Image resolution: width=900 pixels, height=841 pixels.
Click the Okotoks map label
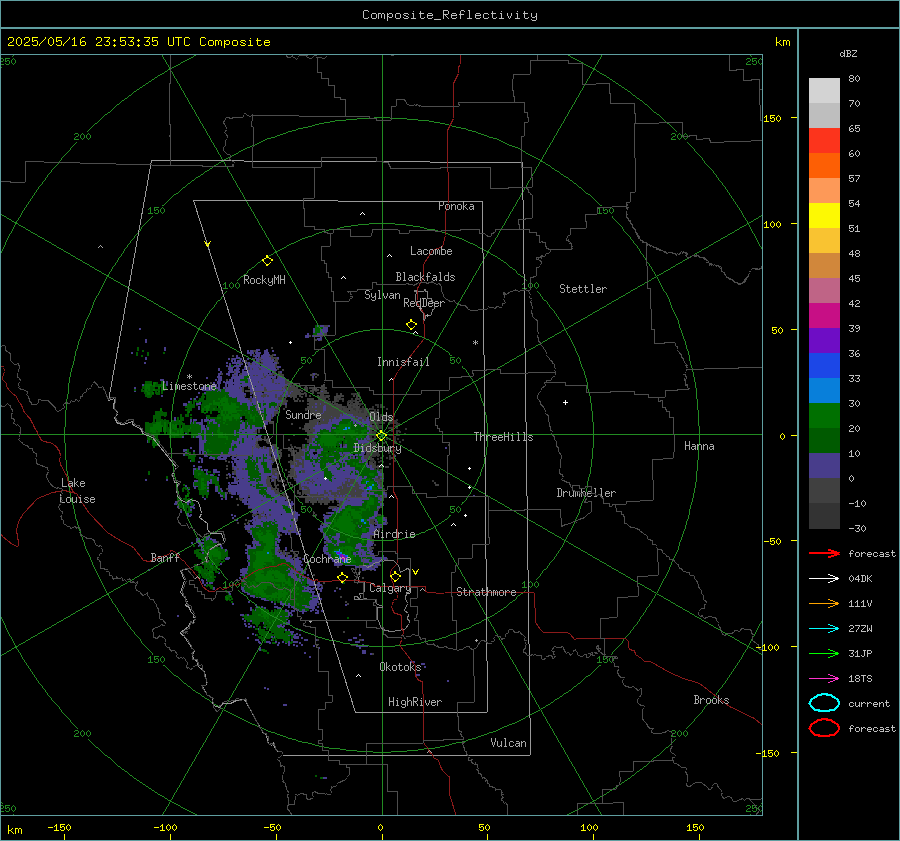[400, 666]
